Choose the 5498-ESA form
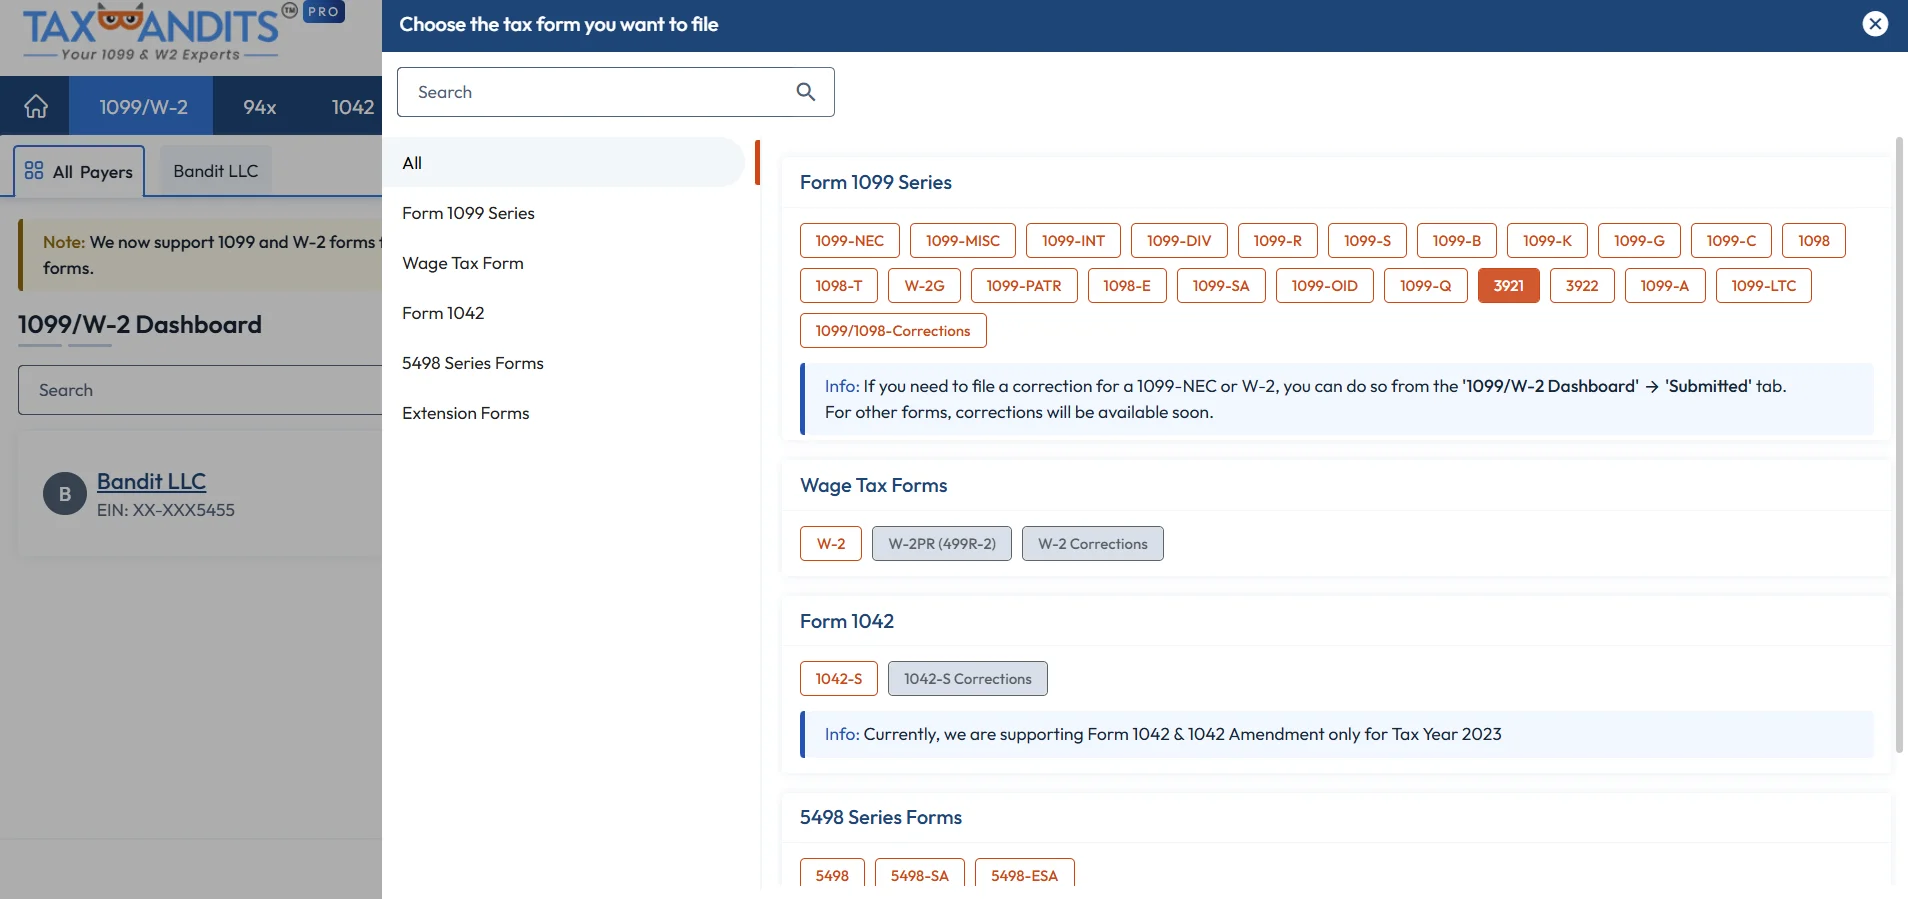The image size is (1908, 899). [x=1025, y=873]
